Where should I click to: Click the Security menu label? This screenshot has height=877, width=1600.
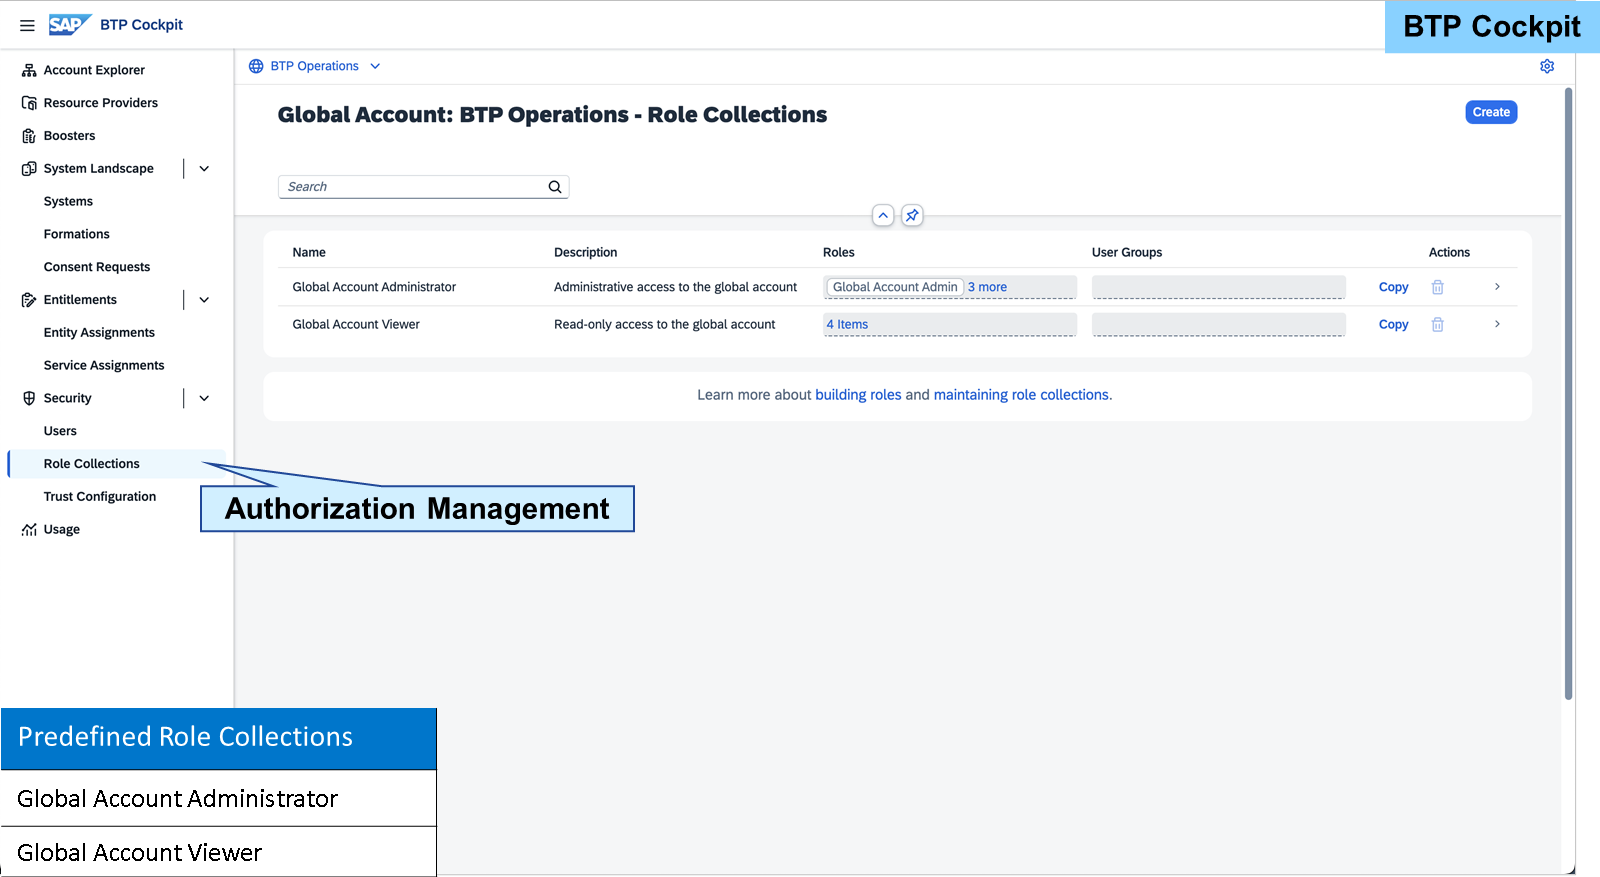[68, 398]
